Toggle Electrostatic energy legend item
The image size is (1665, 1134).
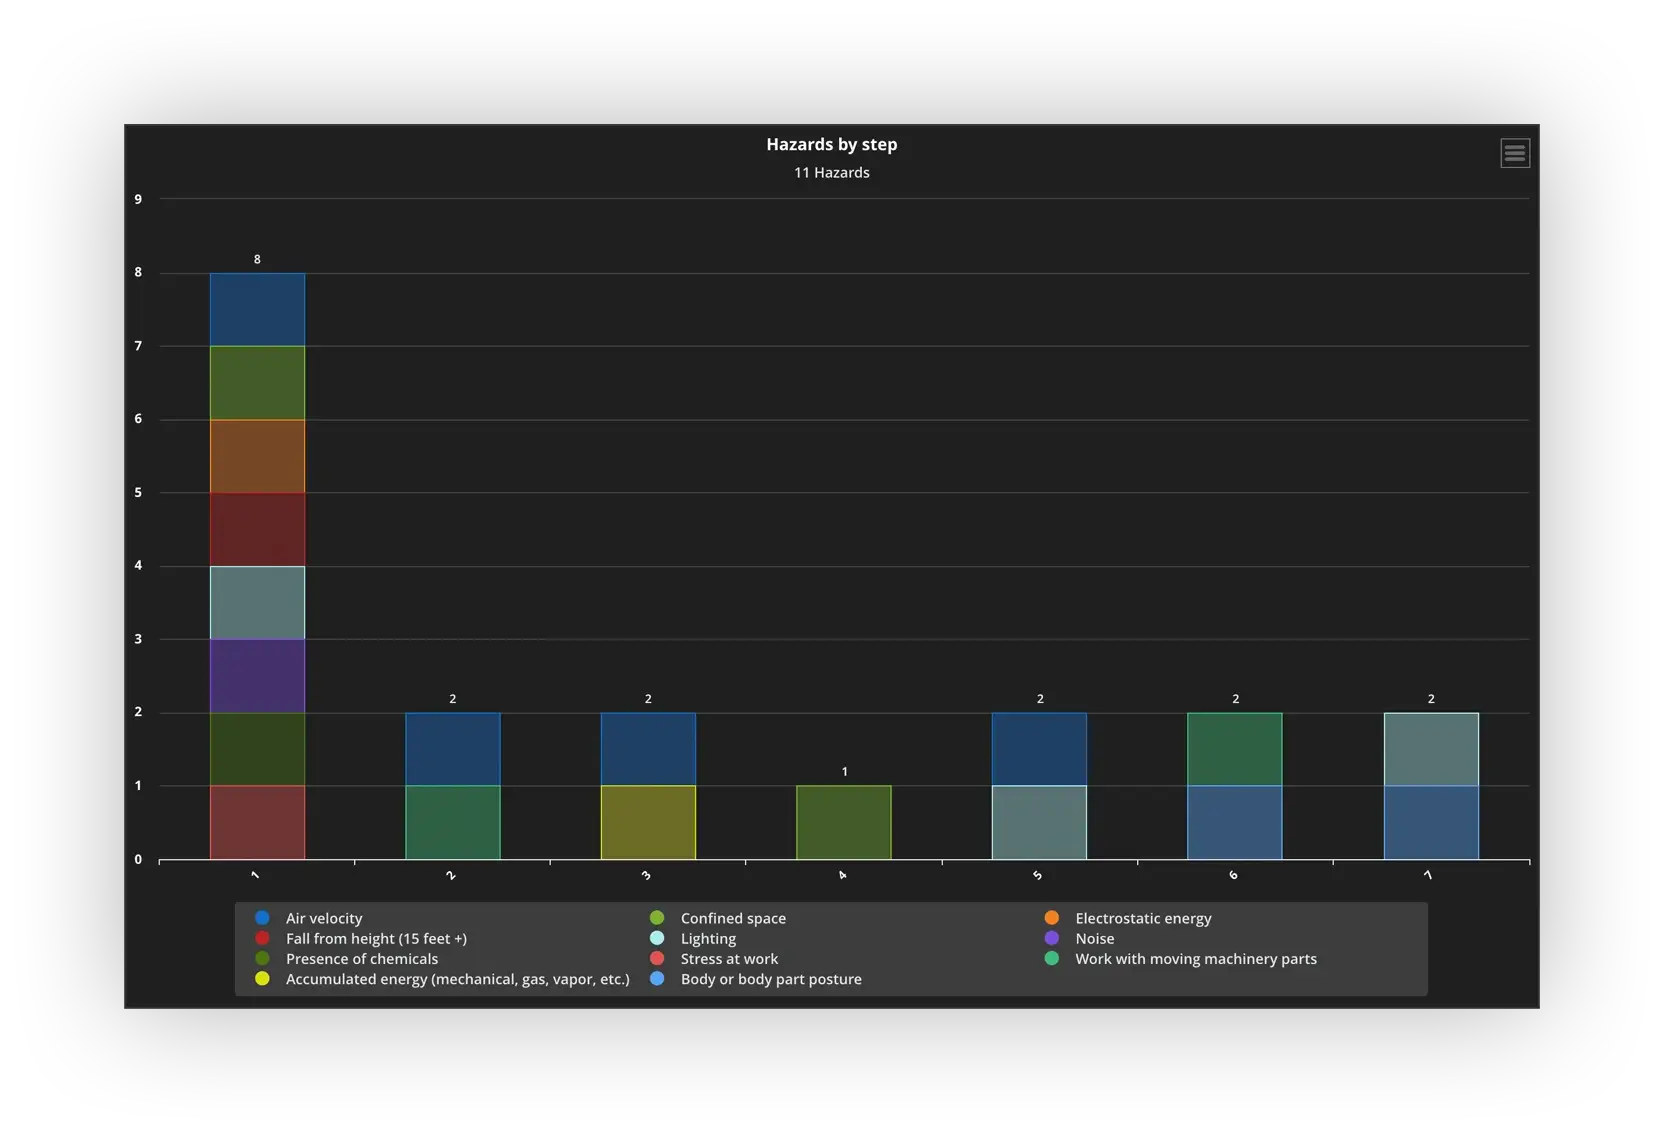[1128, 918]
